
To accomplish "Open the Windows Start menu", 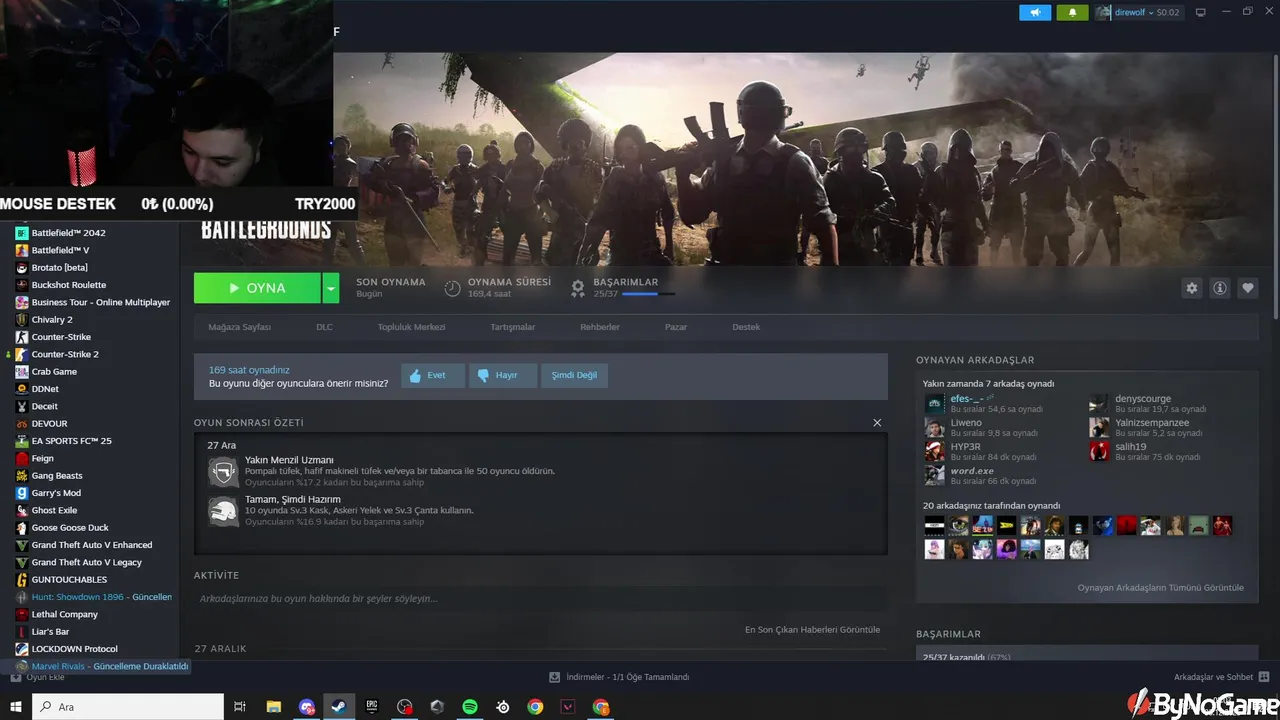I will pyautogui.click(x=15, y=707).
